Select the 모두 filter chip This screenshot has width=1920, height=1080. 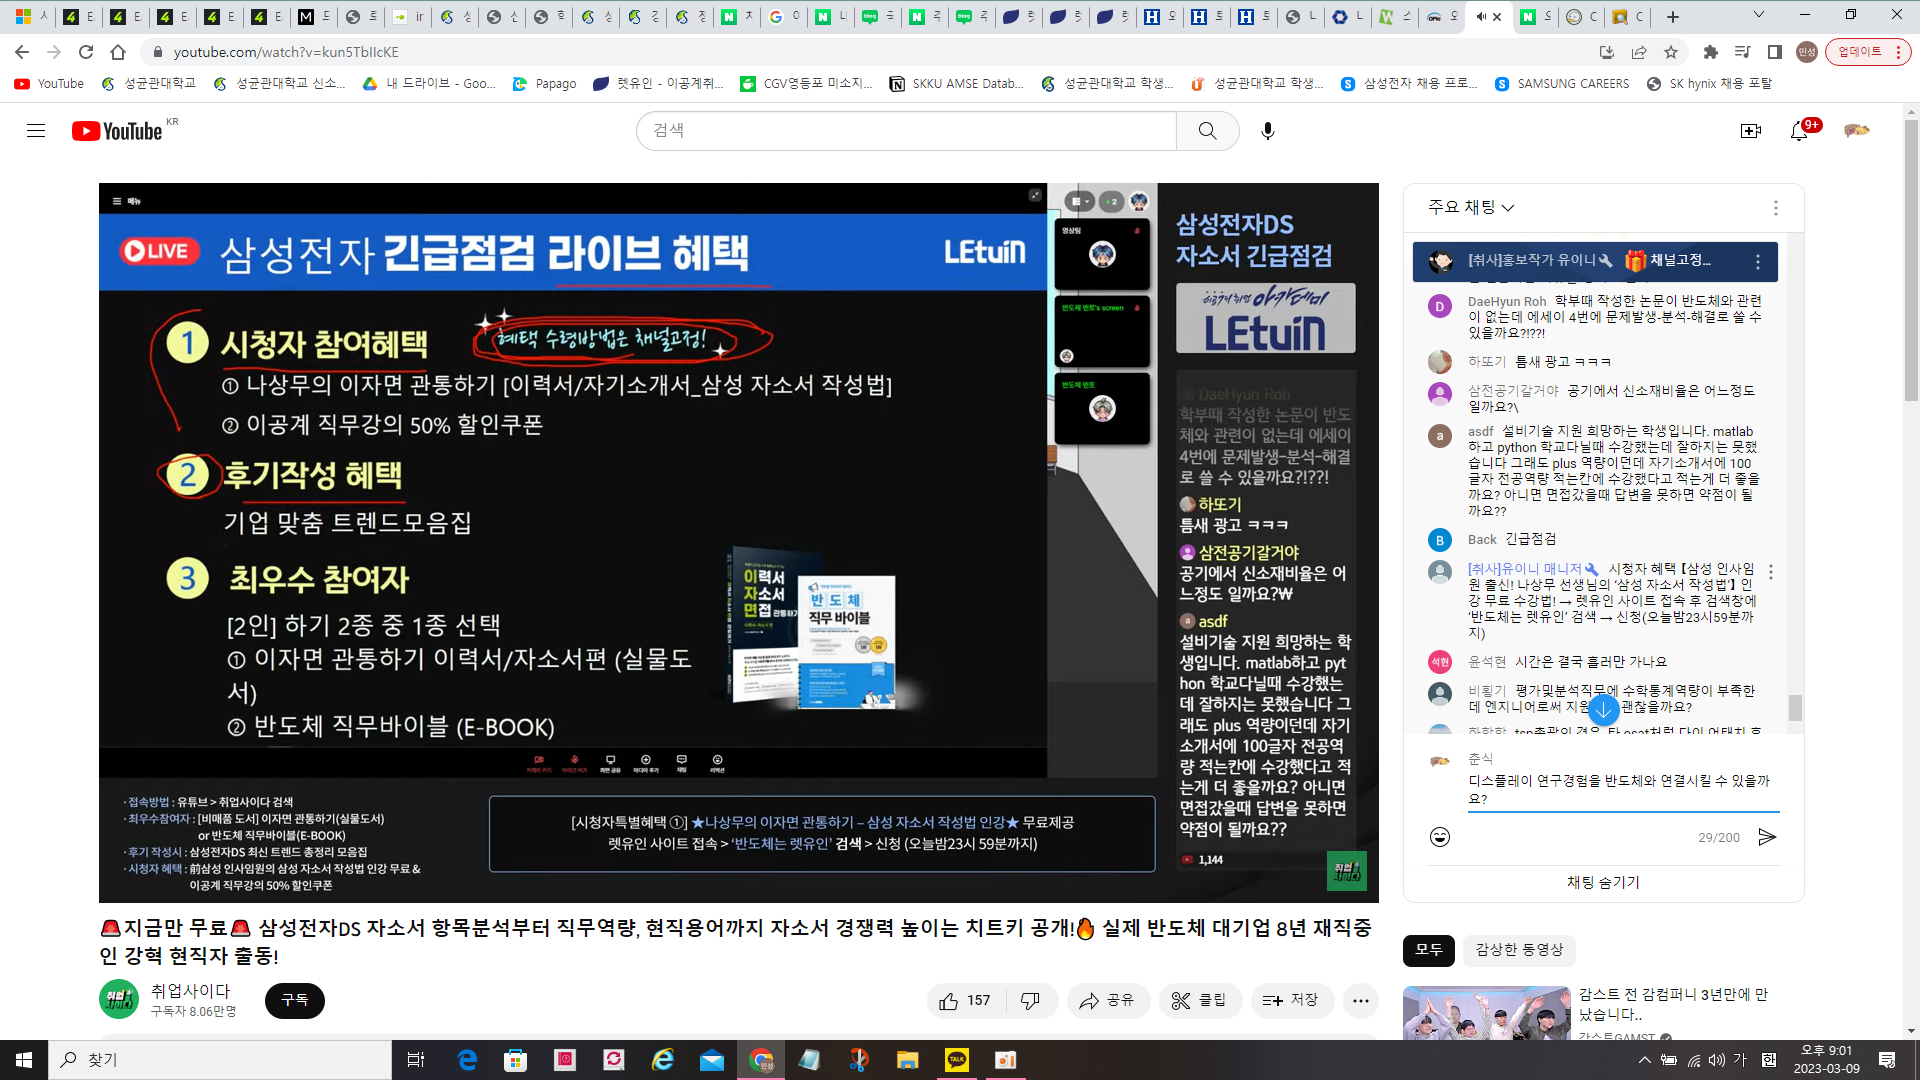coord(1428,949)
